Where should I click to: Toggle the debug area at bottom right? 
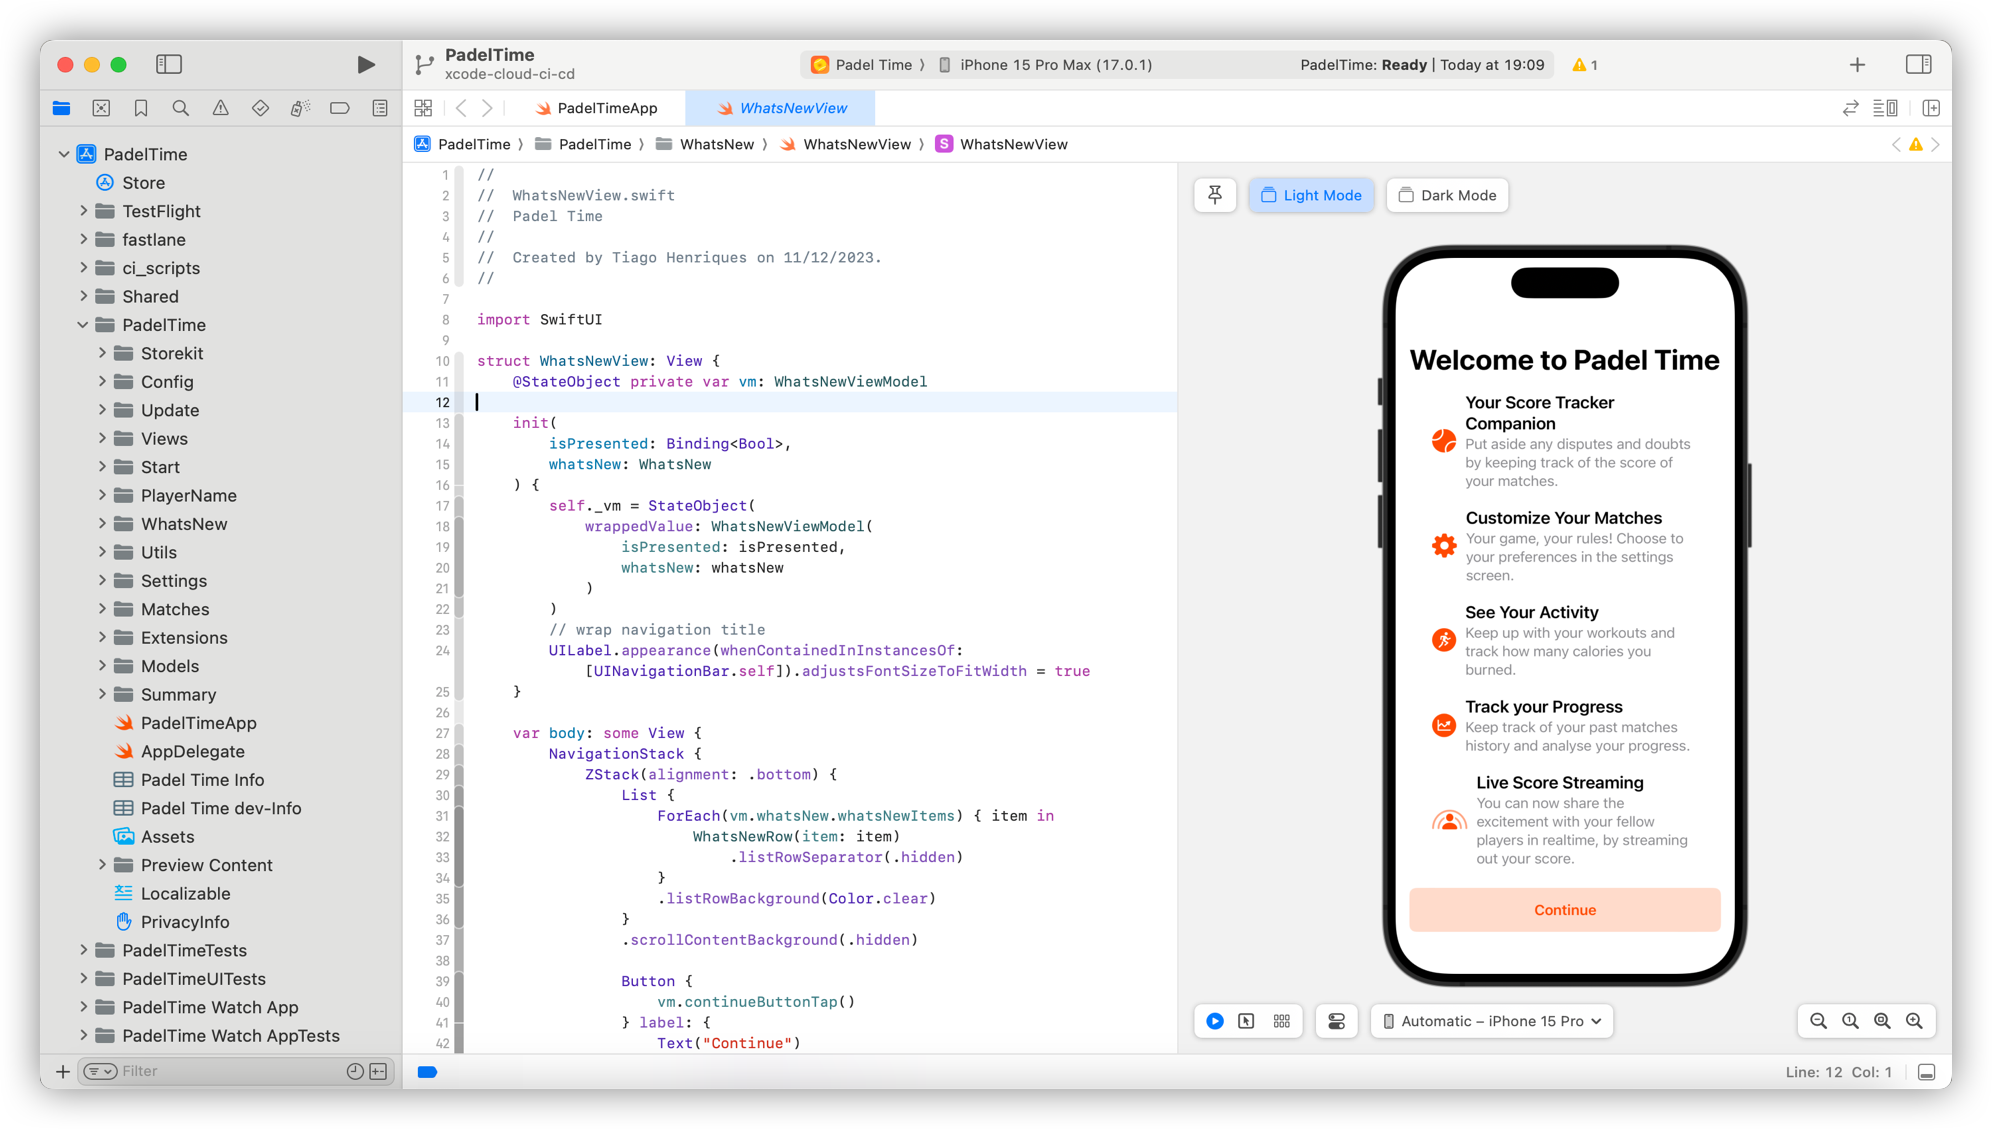(1927, 1072)
